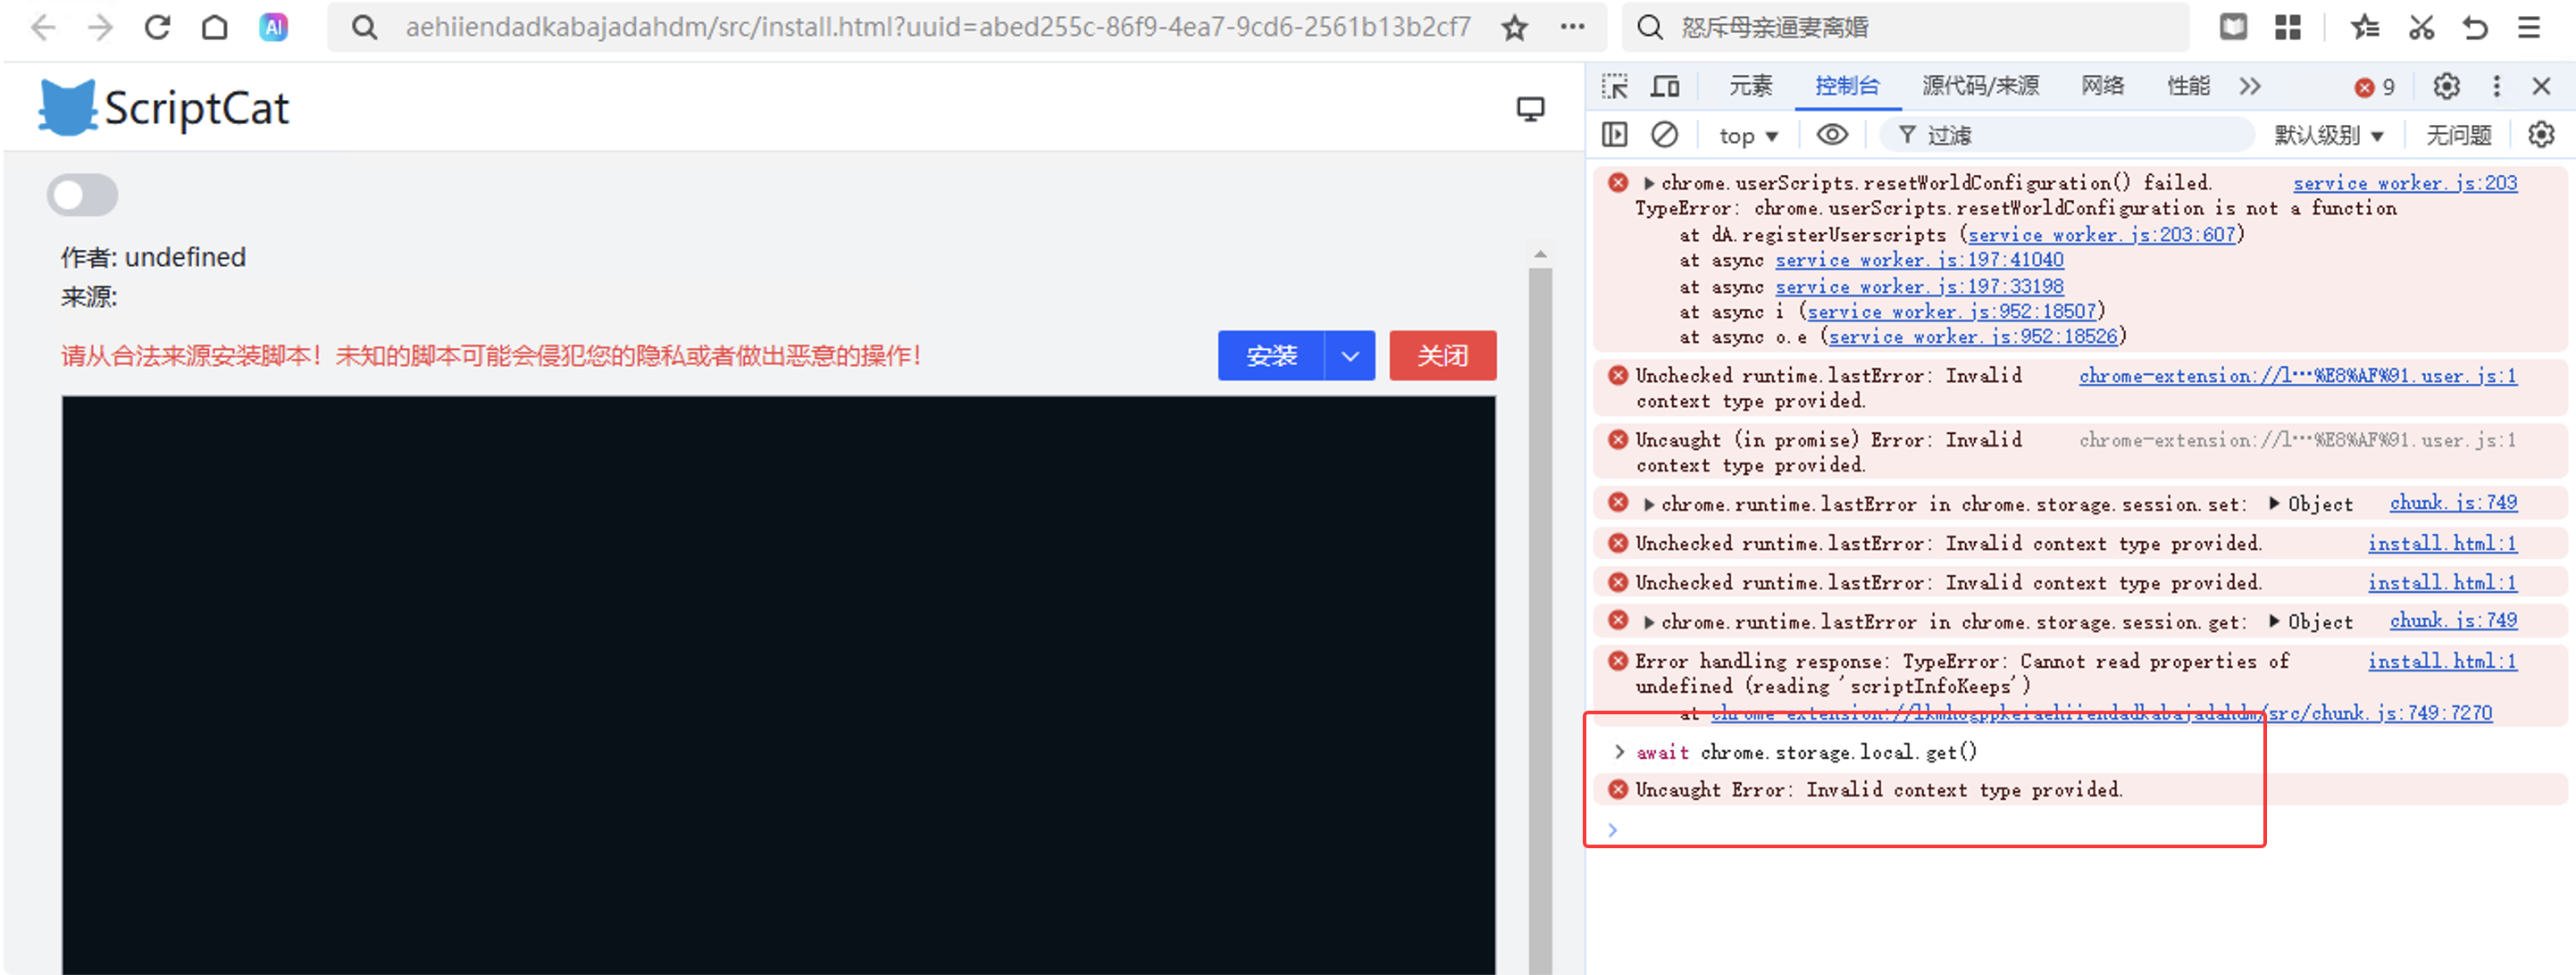Click the 'await chrome.storage.local.get()' entry
The width and height of the screenshot is (2576, 975).
1806,752
